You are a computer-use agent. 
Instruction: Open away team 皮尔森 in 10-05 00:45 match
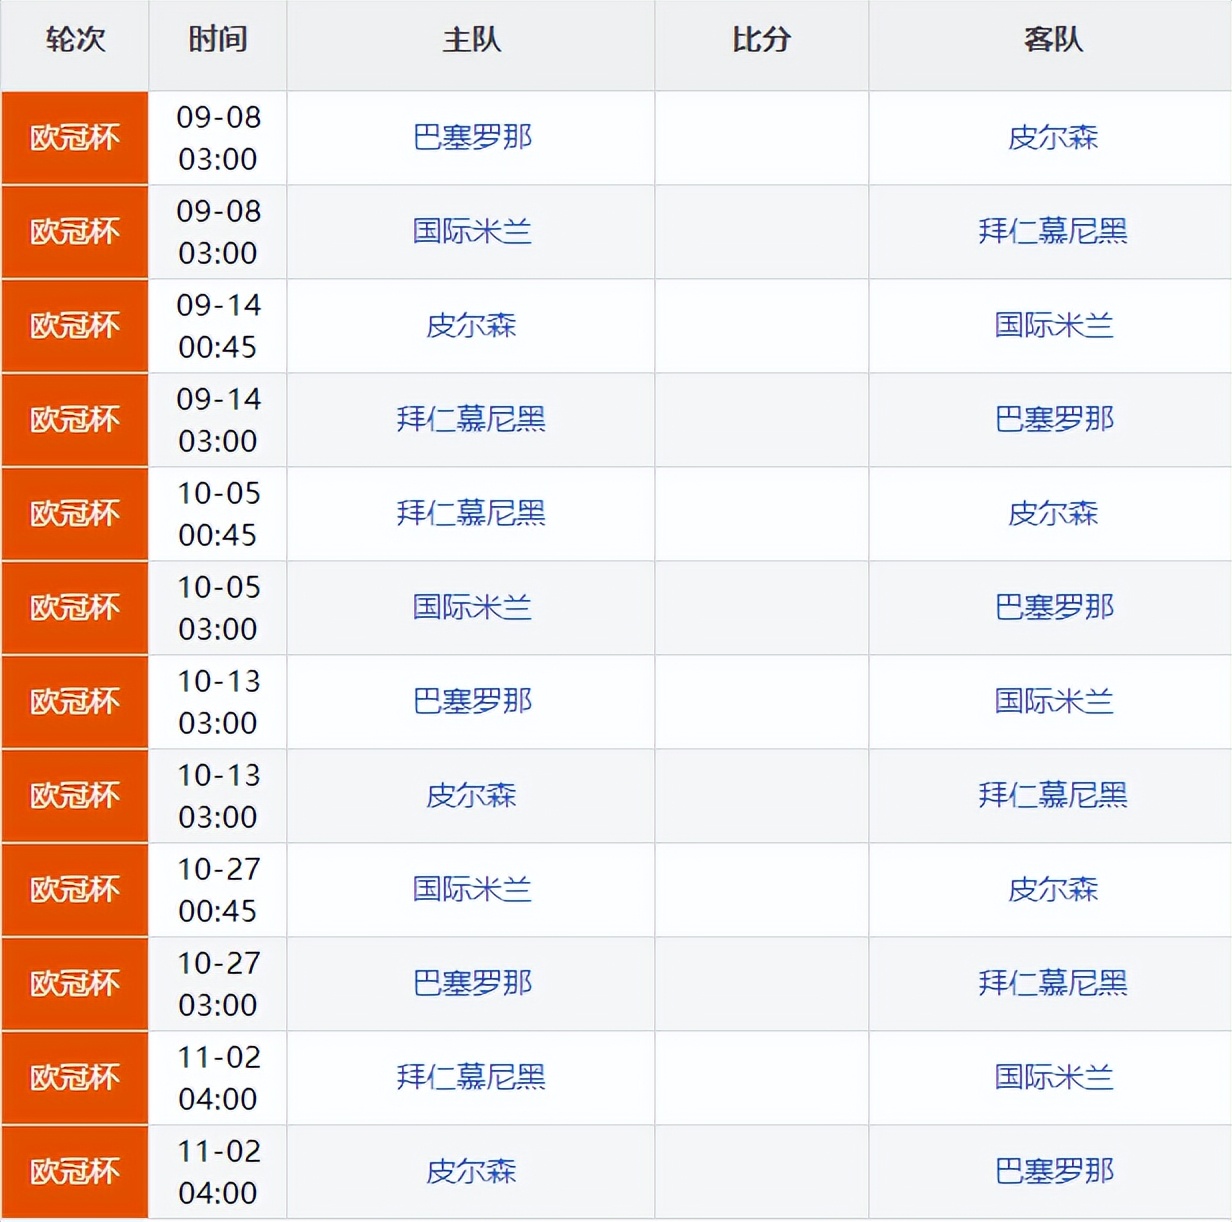pyautogui.click(x=1053, y=513)
